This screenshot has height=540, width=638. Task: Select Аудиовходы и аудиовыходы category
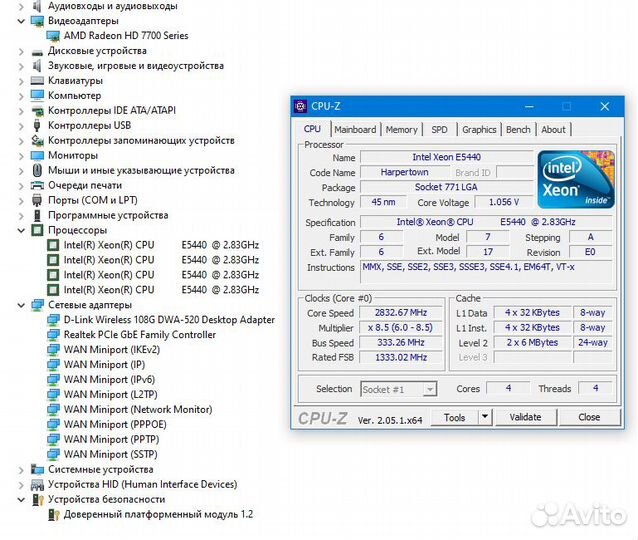point(112,6)
